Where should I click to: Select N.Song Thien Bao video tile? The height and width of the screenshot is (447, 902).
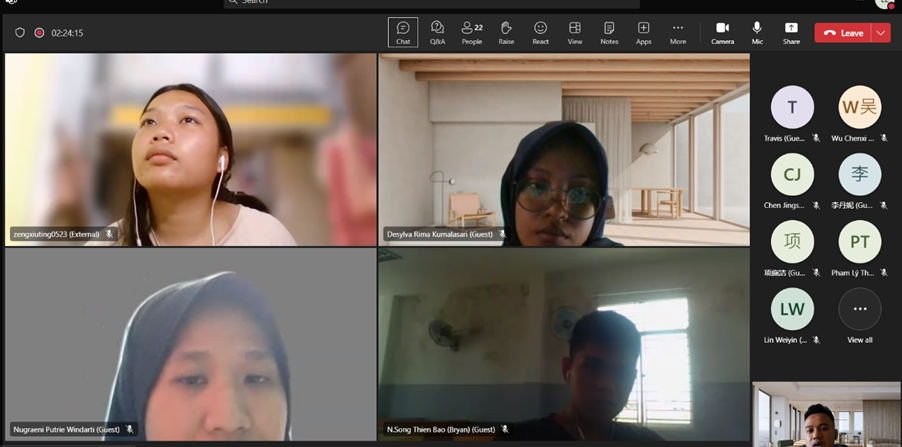564,344
